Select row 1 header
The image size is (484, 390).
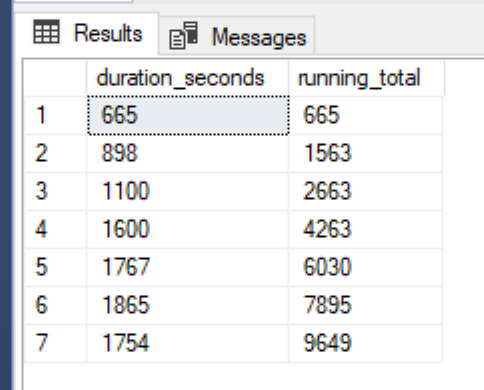(x=55, y=115)
